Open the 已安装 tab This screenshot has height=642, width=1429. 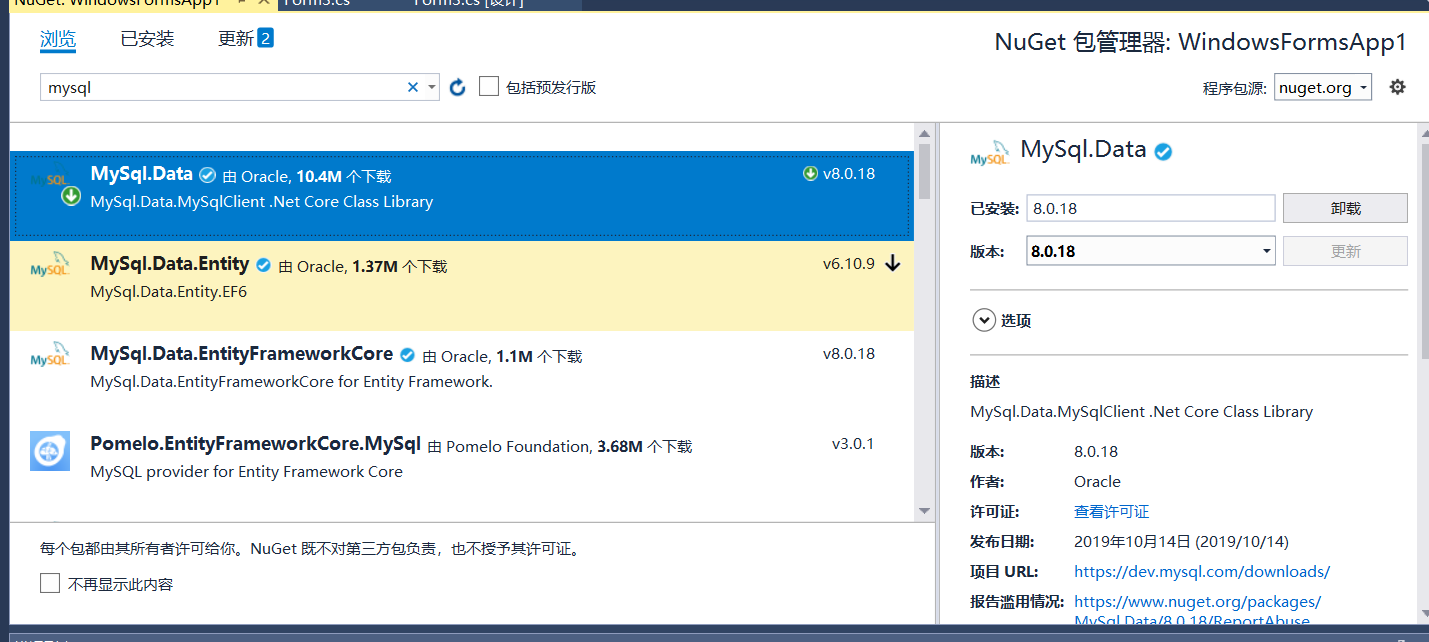147,39
